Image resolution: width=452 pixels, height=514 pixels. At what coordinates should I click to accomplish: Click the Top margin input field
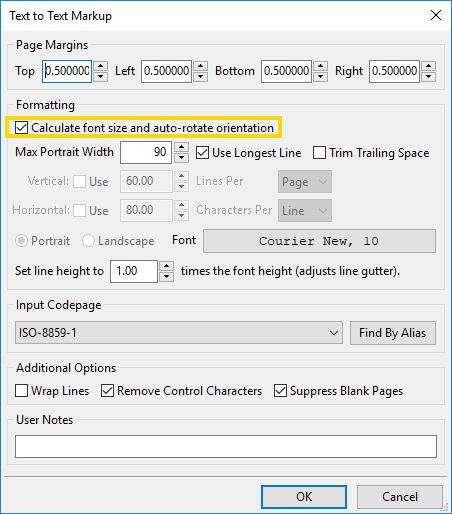pyautogui.click(x=67, y=71)
